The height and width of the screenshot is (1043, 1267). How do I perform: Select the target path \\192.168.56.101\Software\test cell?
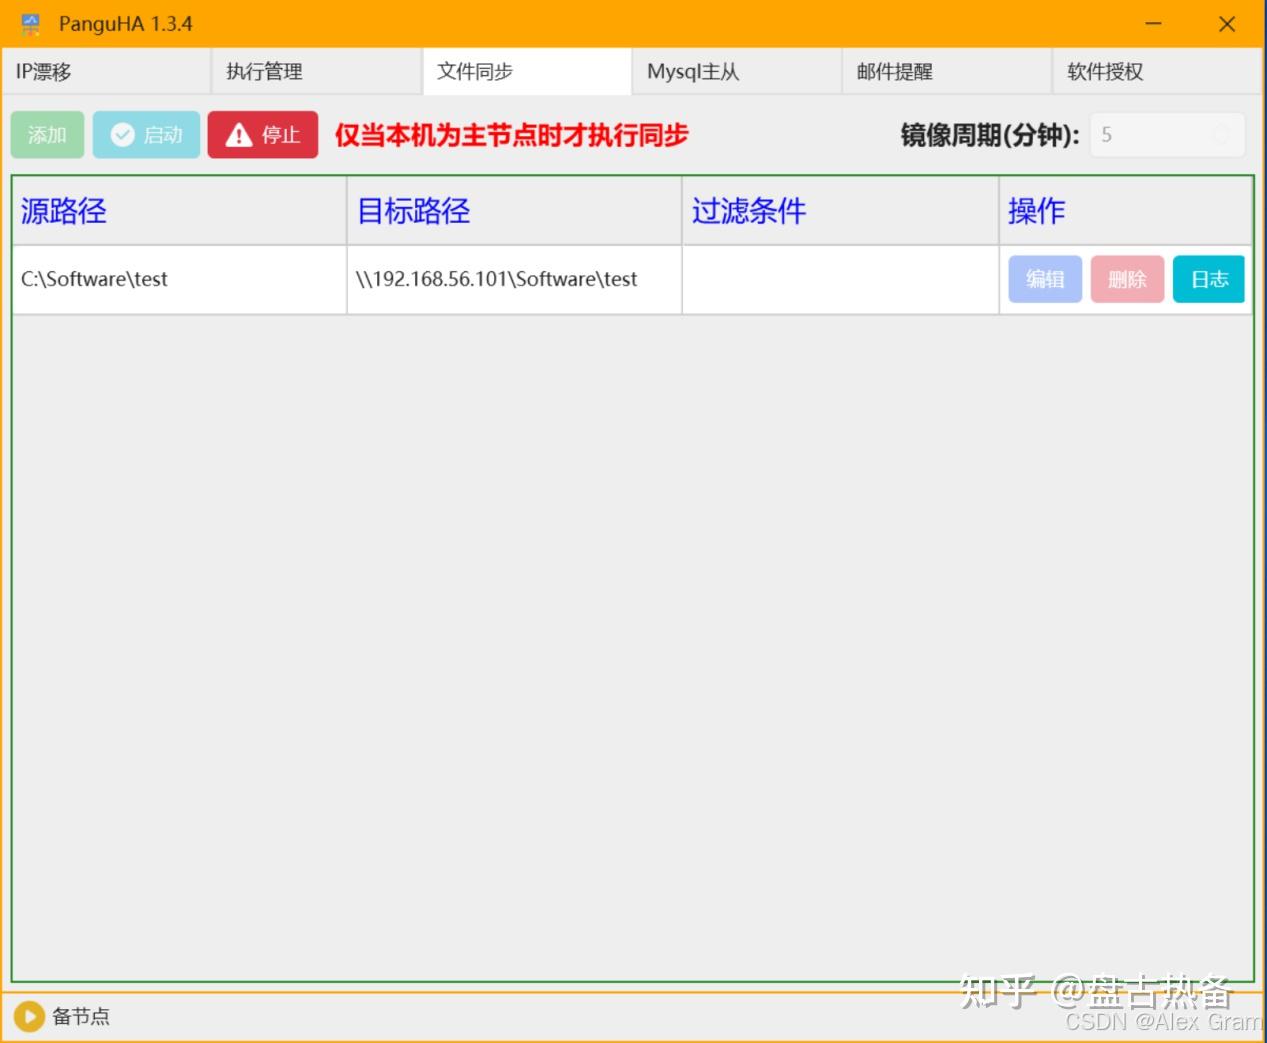click(x=497, y=279)
